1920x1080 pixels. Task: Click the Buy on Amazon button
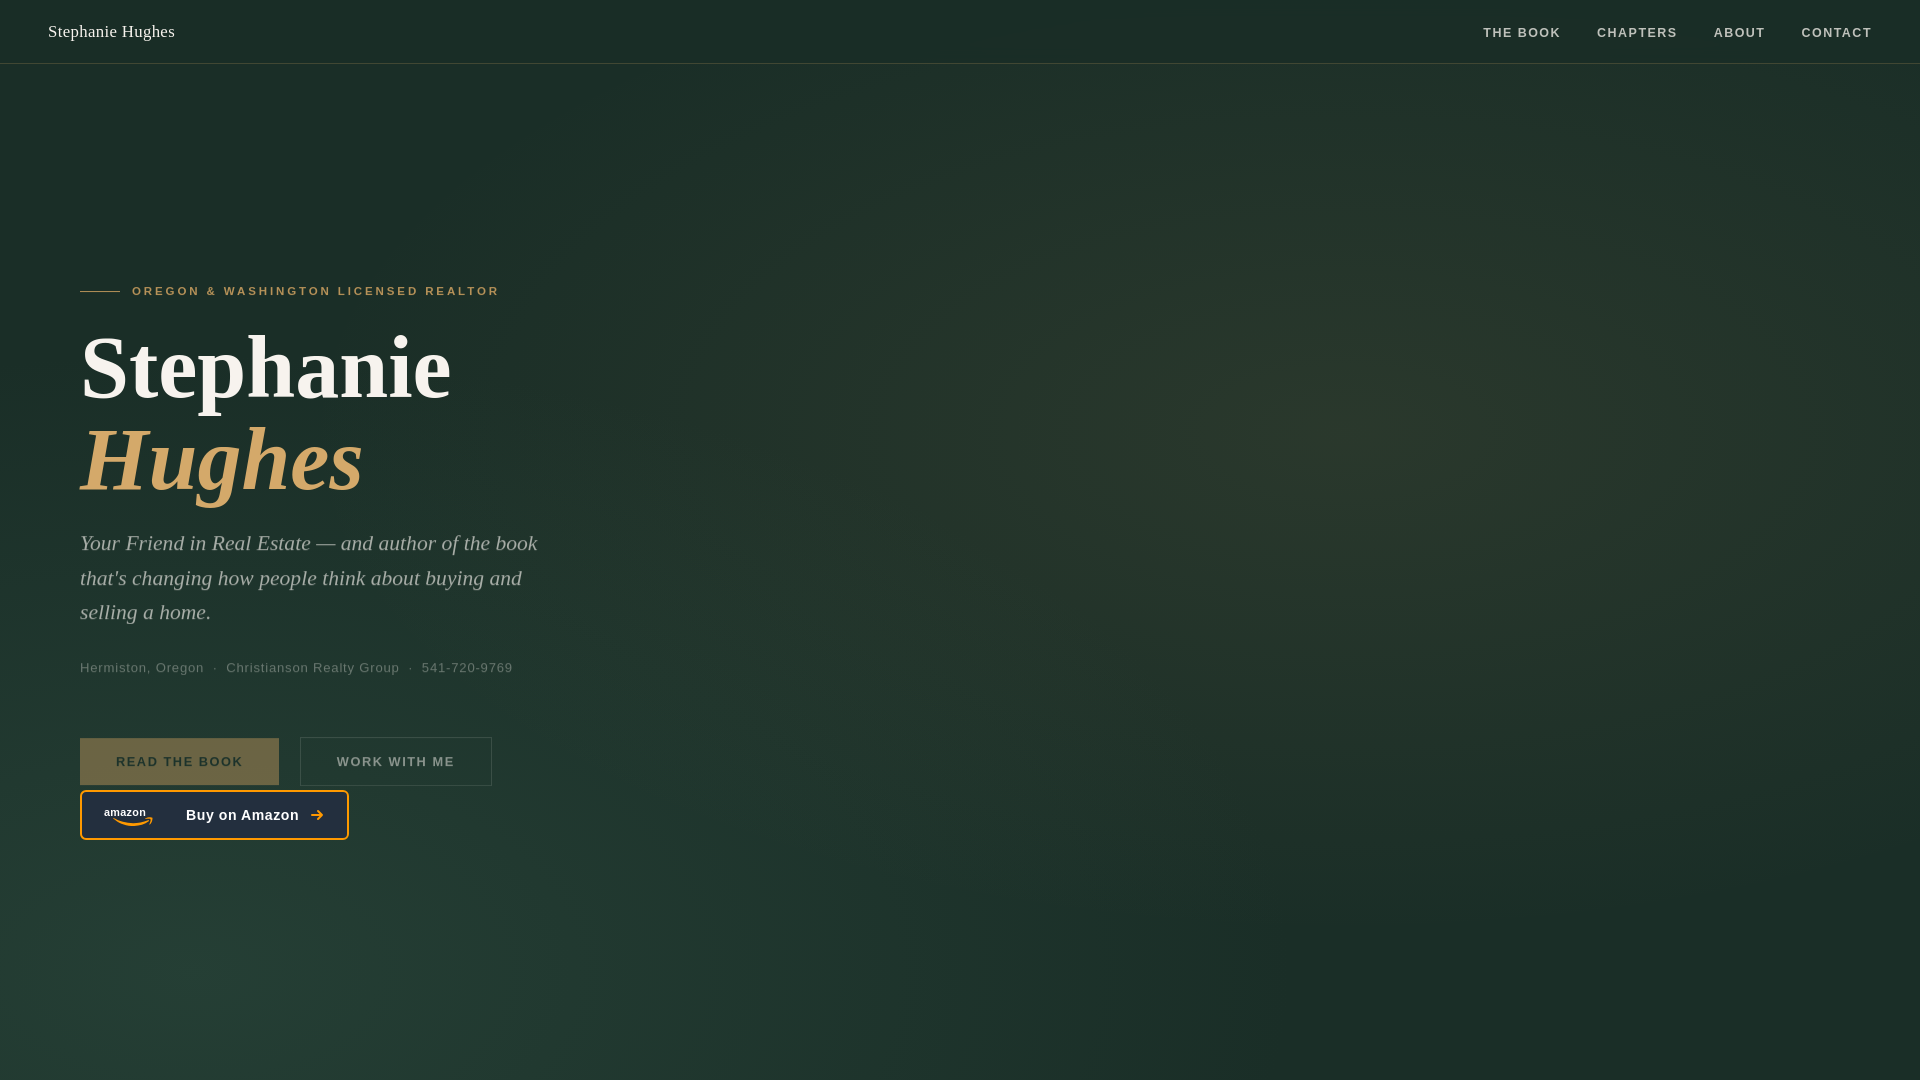coord(214,815)
